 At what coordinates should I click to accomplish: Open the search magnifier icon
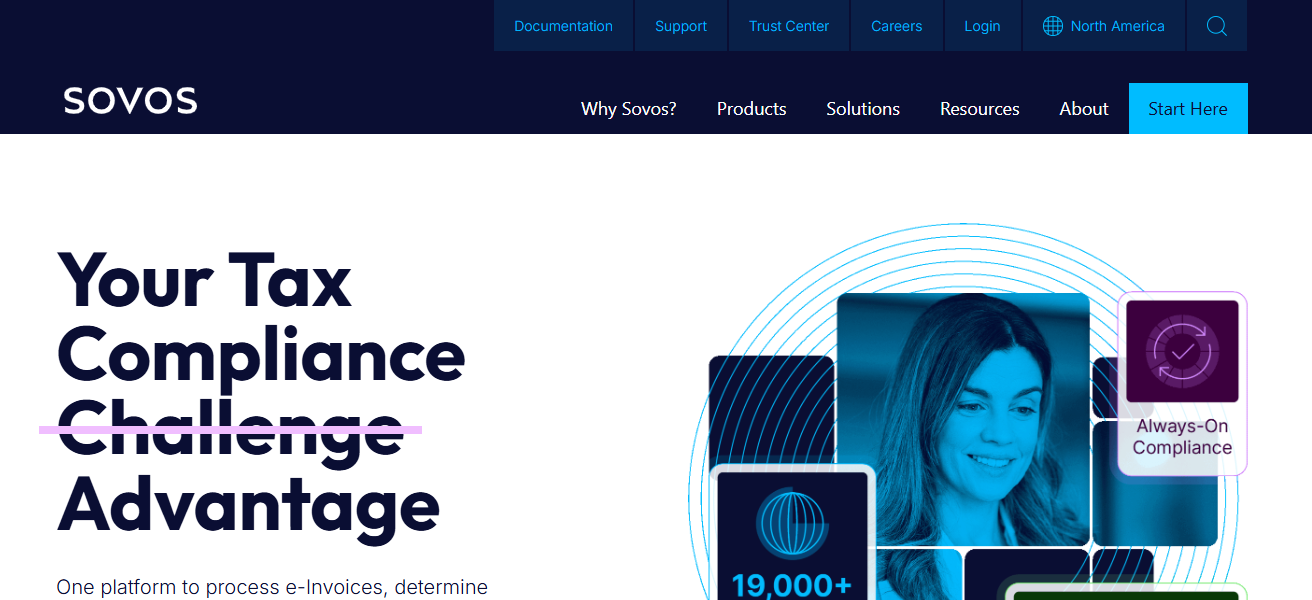pyautogui.click(x=1216, y=25)
